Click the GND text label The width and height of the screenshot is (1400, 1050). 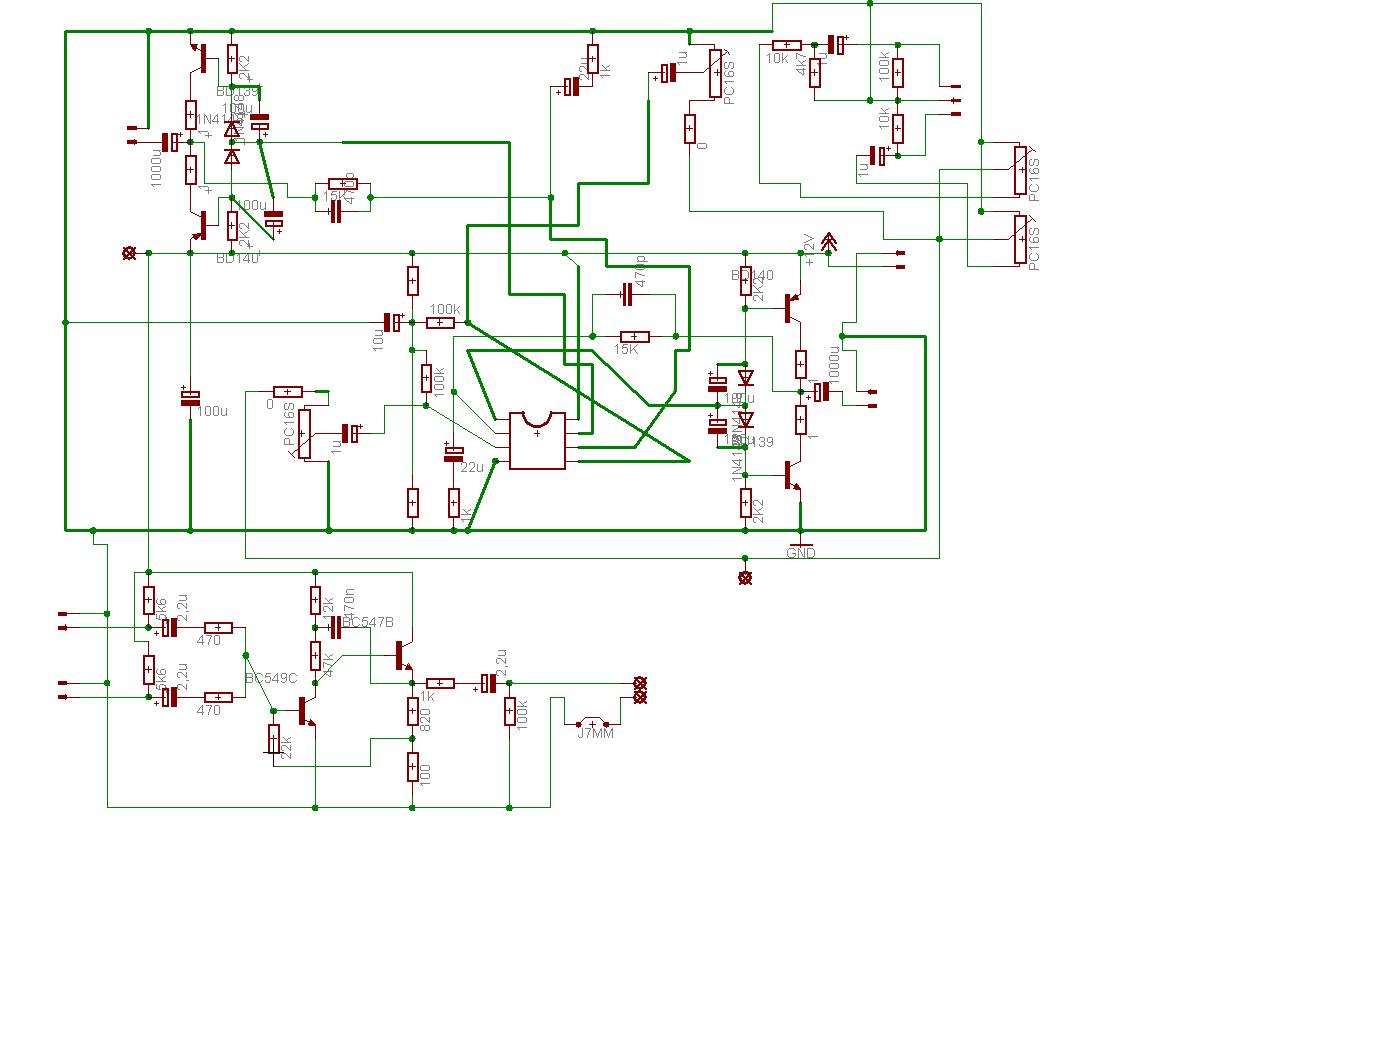[x=801, y=553]
